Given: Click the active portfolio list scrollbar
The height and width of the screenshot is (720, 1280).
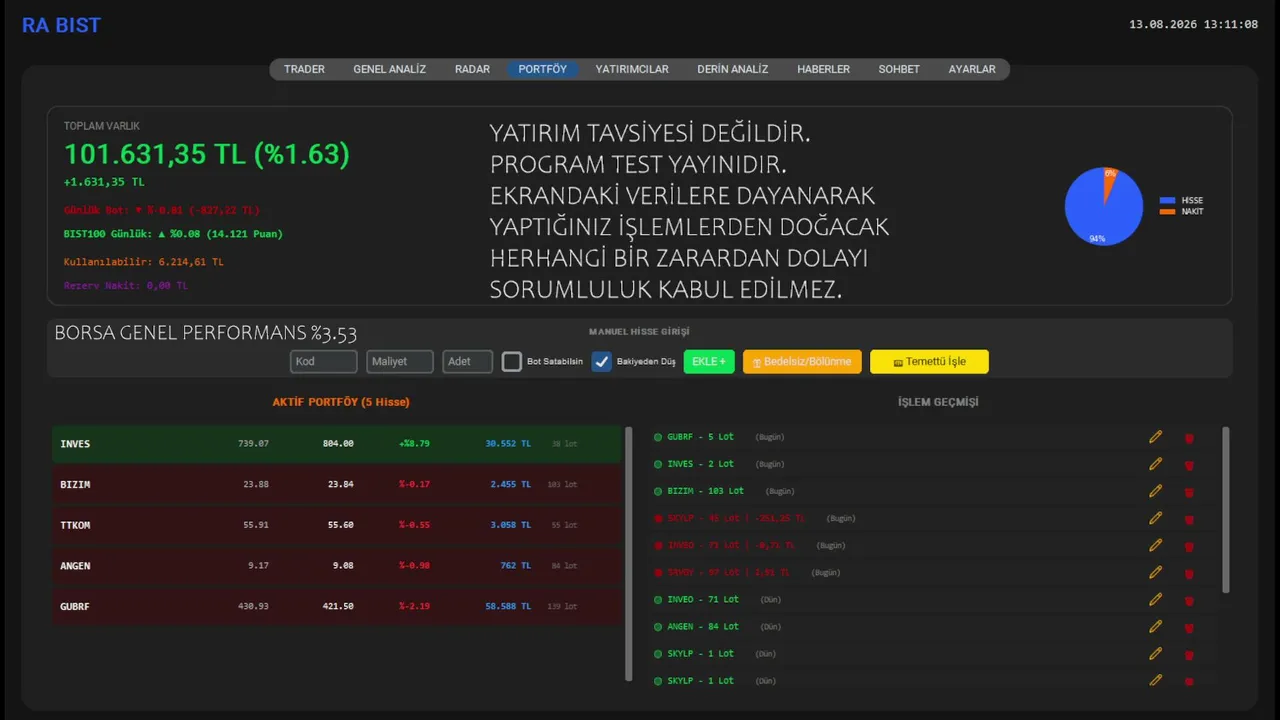Looking at the screenshot, I should [x=629, y=553].
